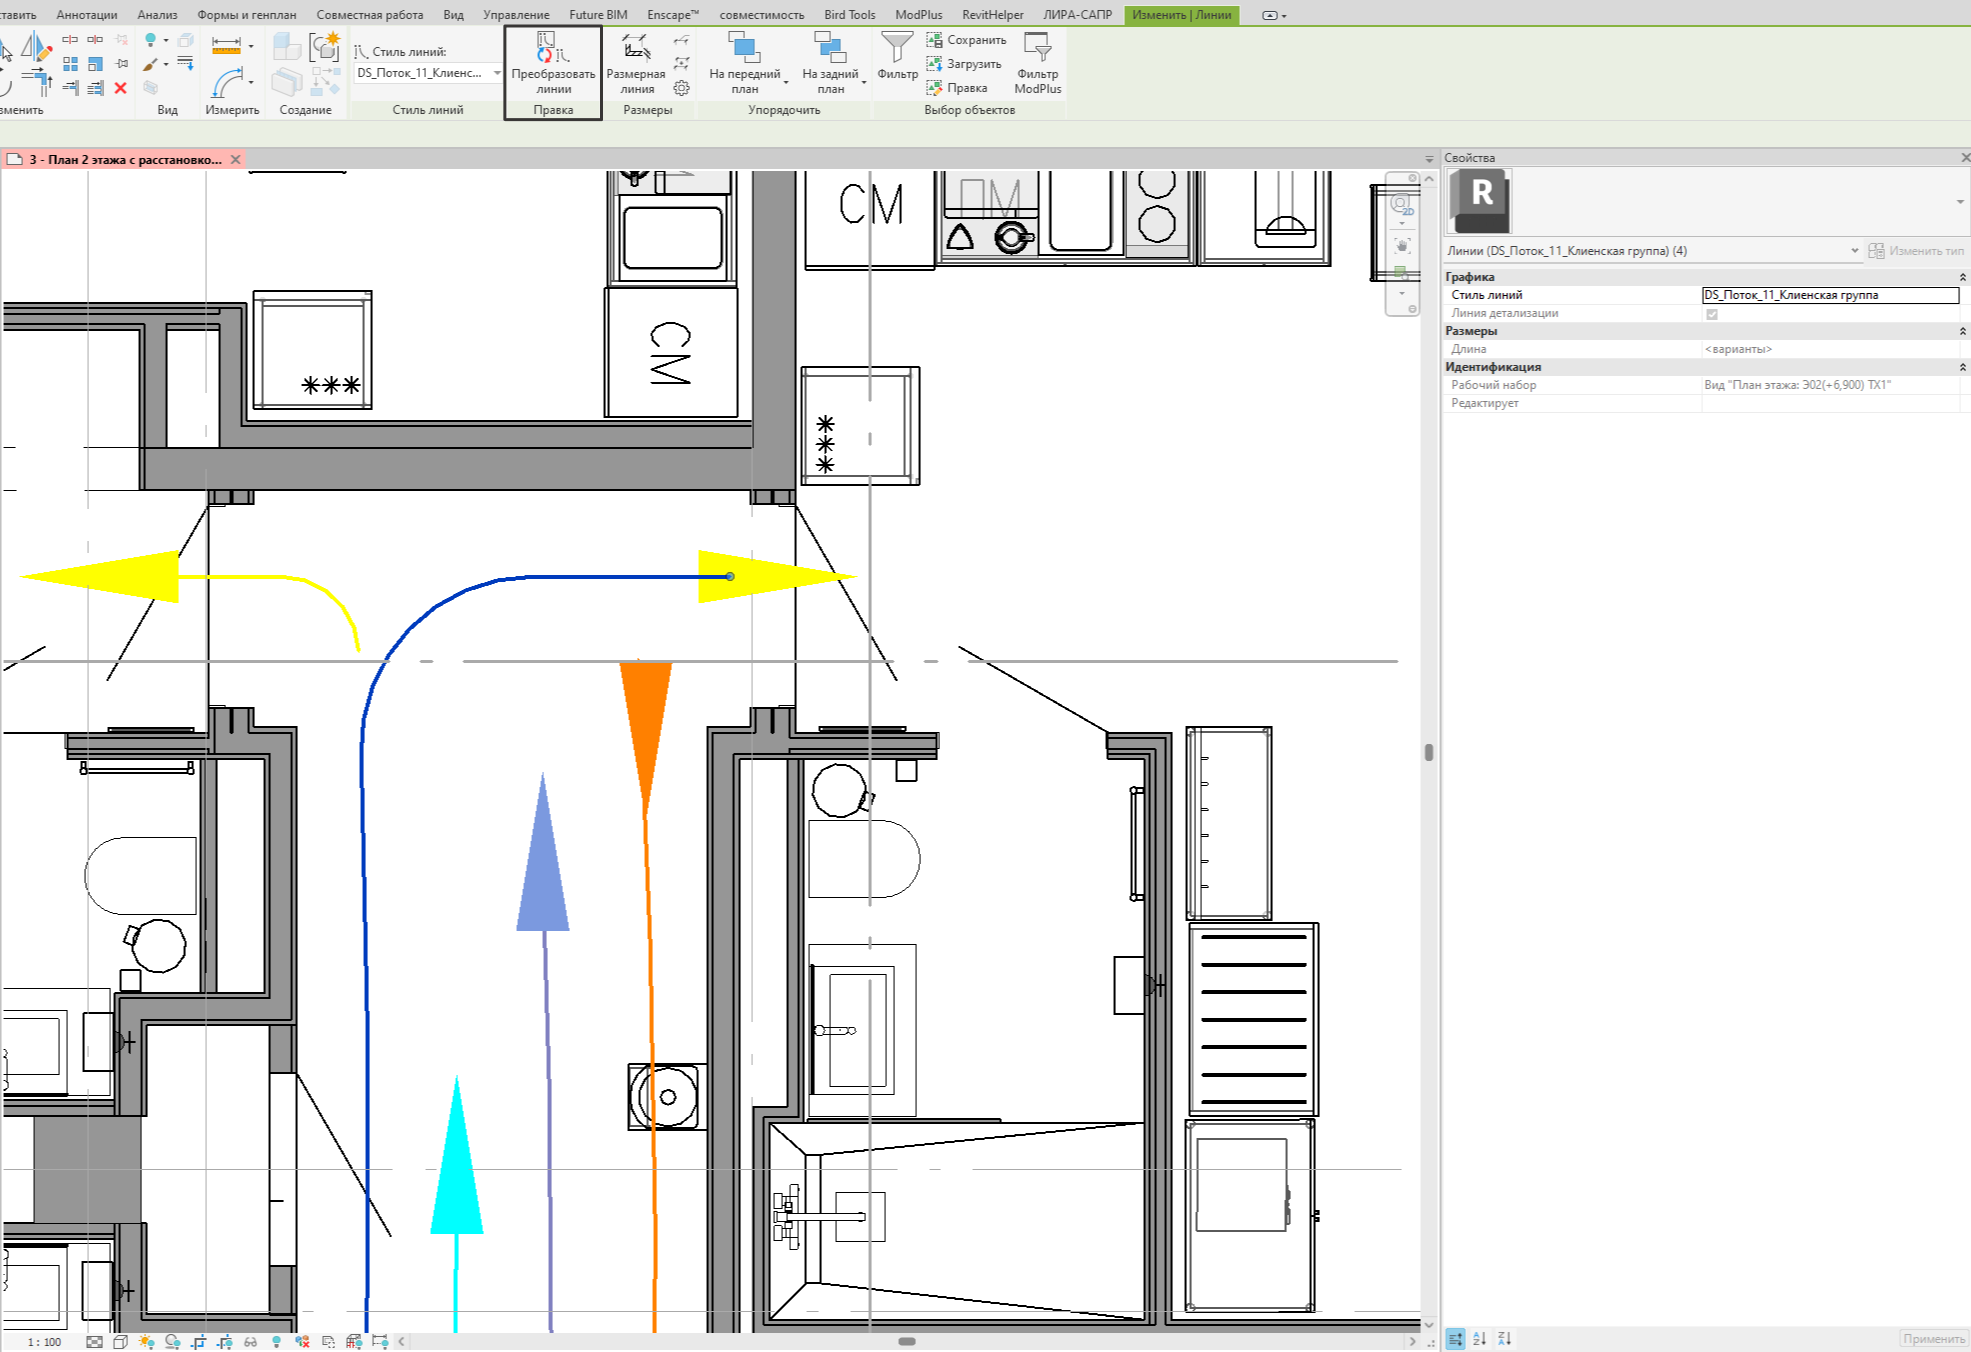Click the horizontal scrollbar thumb
Image resolution: width=1971 pixels, height=1352 pixels.
906,1342
